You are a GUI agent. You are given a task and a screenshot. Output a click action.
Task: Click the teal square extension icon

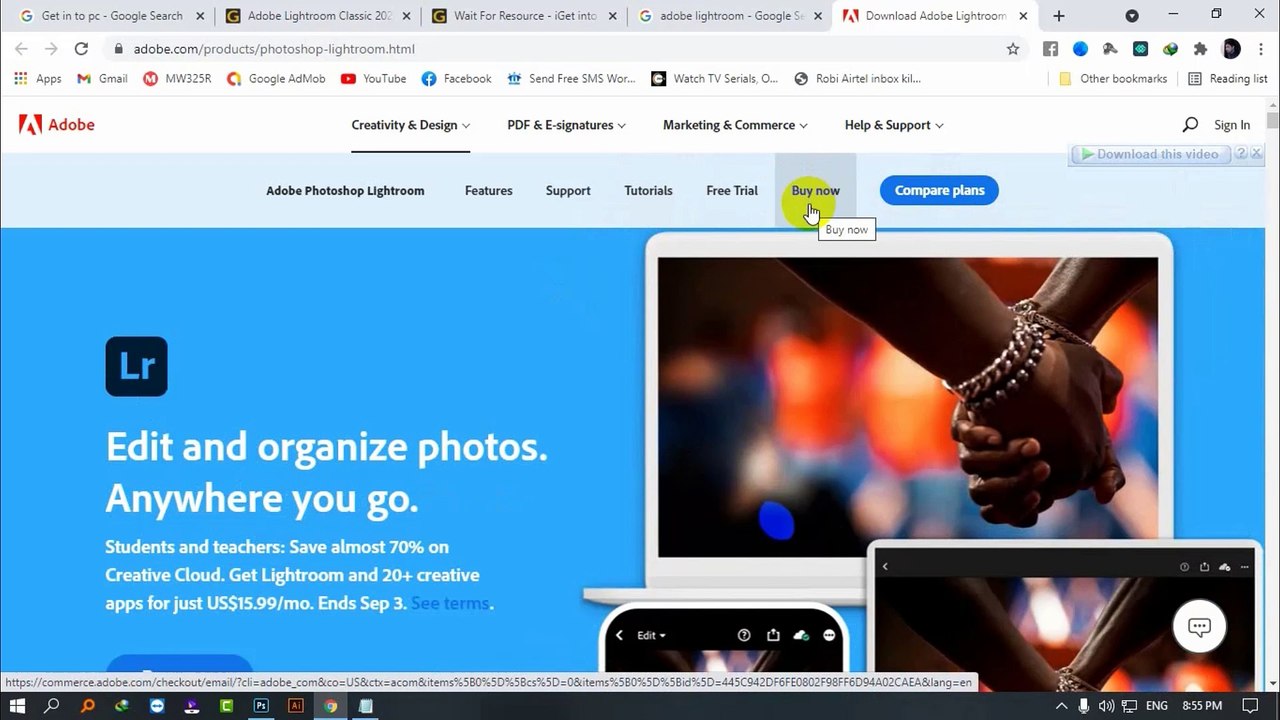(1140, 49)
